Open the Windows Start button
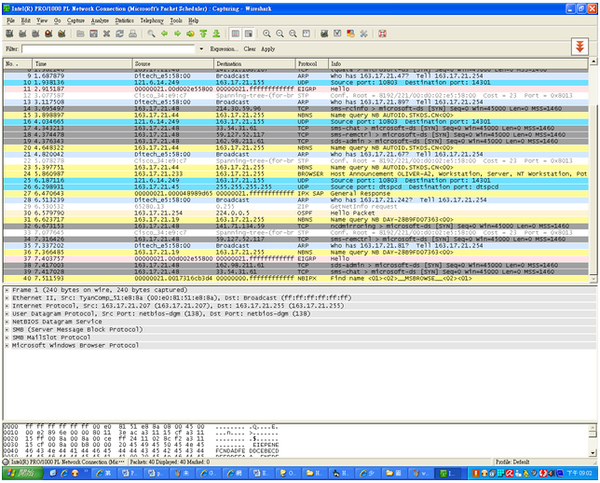600x483 pixels. [x=21, y=473]
